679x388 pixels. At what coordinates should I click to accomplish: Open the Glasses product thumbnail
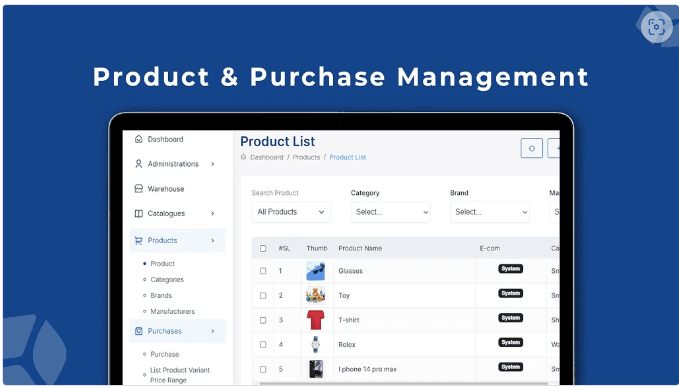(x=316, y=271)
